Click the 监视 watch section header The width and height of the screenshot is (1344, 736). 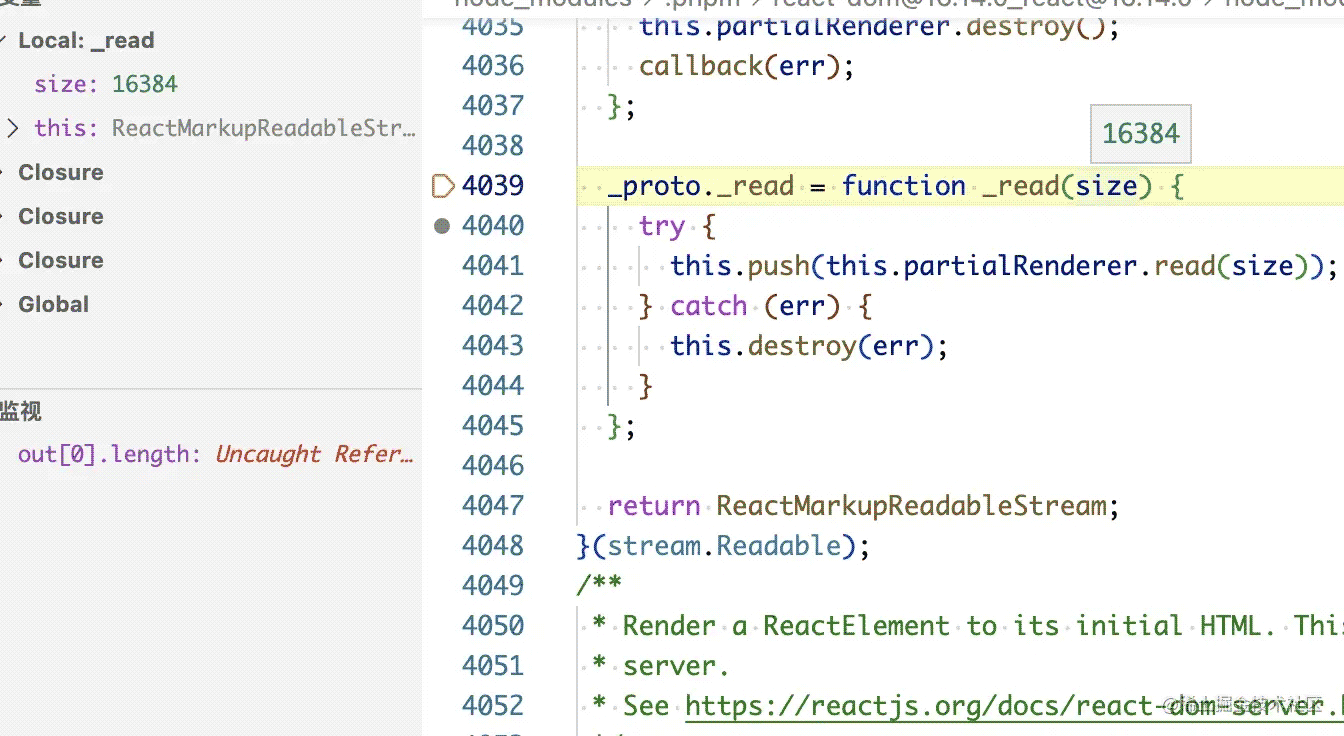(x=21, y=411)
